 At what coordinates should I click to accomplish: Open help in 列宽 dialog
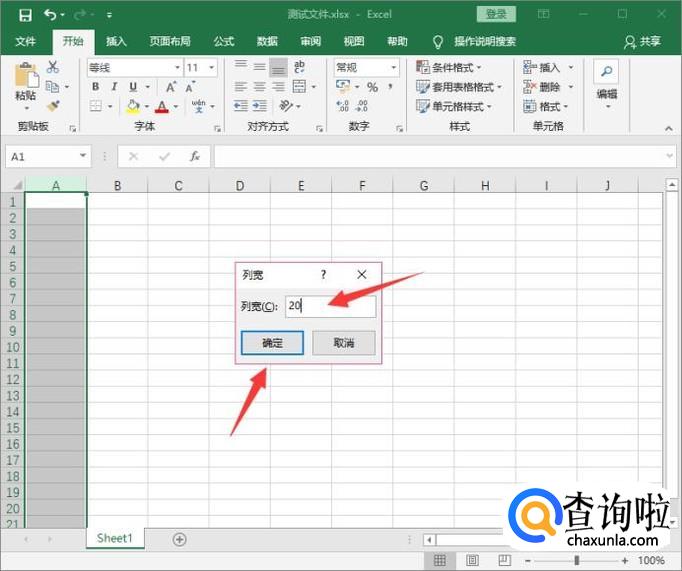click(323, 275)
